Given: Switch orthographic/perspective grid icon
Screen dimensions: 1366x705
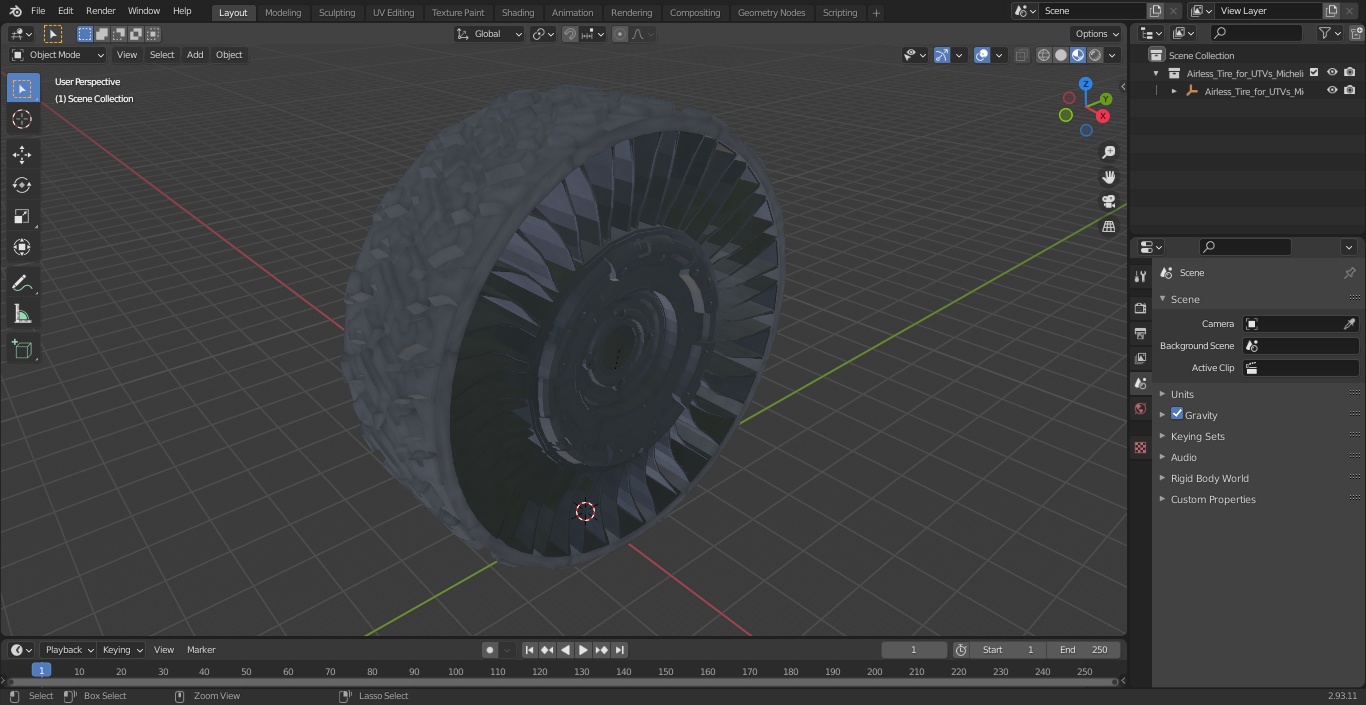Looking at the screenshot, I should [x=1108, y=227].
